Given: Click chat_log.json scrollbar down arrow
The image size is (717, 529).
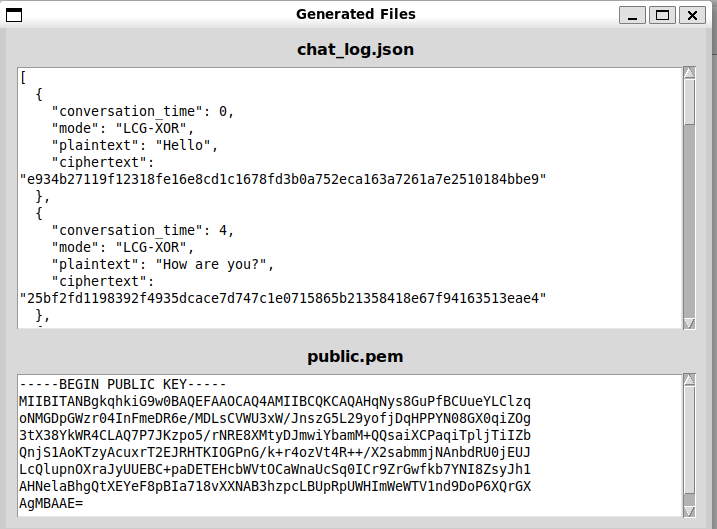Looking at the screenshot, I should point(689,322).
